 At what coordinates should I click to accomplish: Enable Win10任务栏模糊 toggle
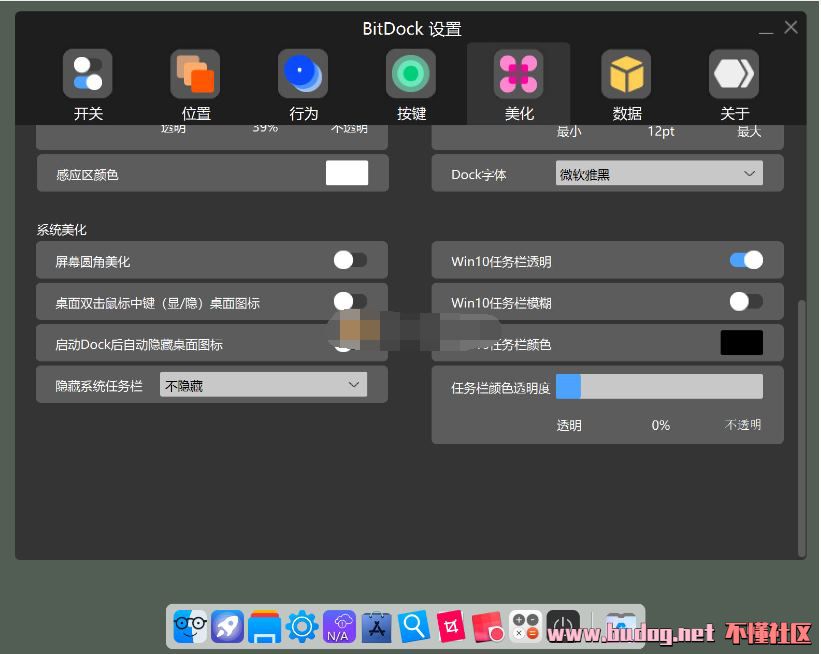point(746,301)
